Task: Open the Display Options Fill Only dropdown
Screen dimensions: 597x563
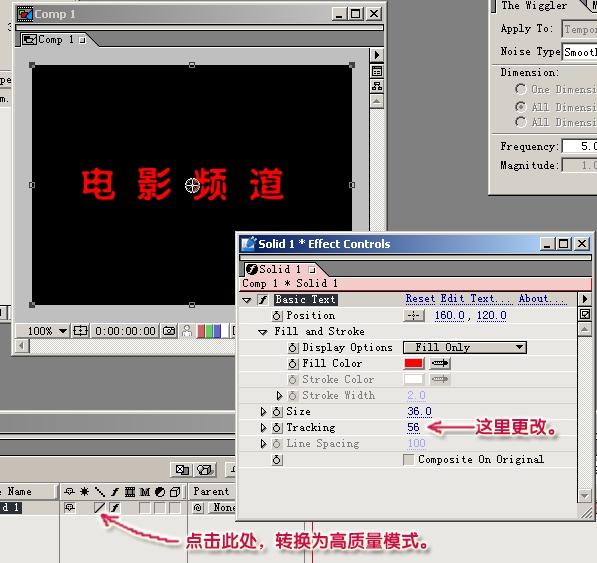Action: coord(465,347)
